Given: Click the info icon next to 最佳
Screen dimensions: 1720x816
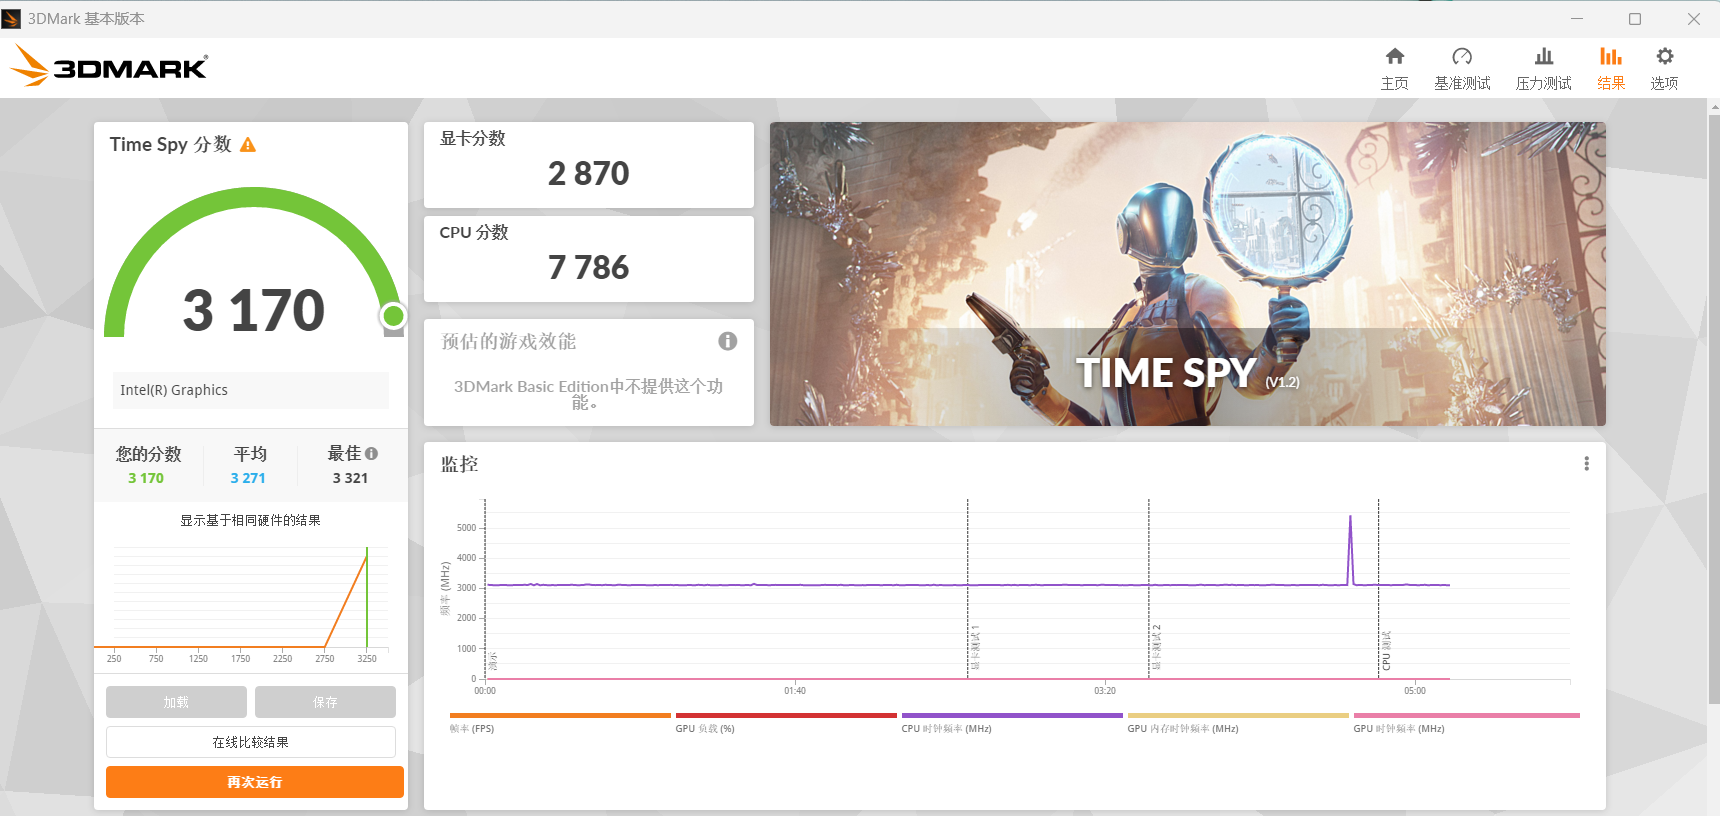Looking at the screenshot, I should (372, 453).
